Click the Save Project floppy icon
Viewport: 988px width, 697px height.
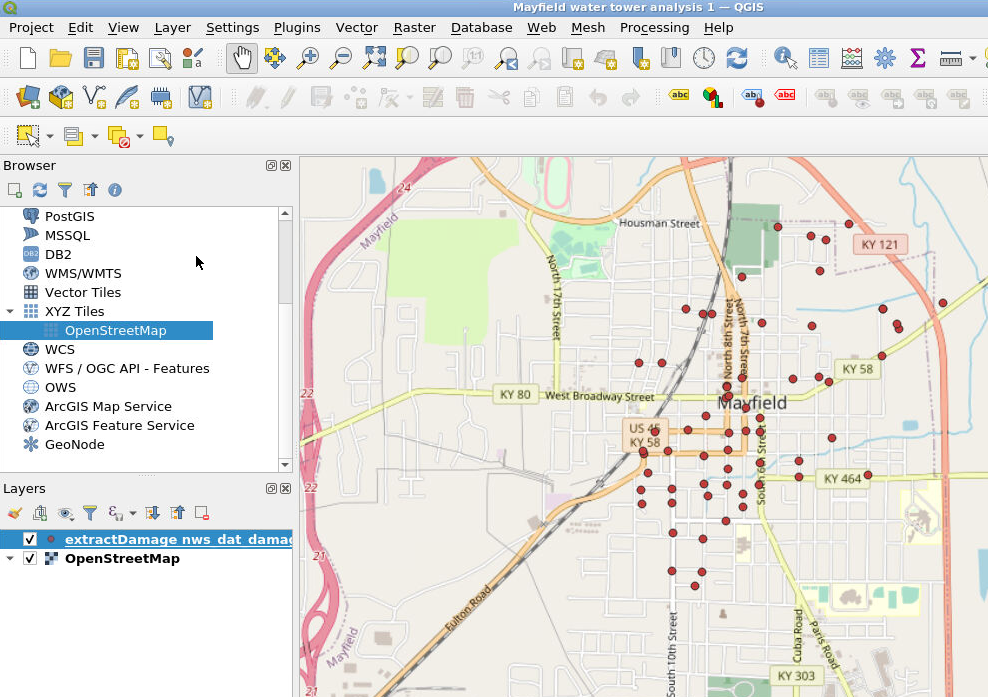point(93,58)
